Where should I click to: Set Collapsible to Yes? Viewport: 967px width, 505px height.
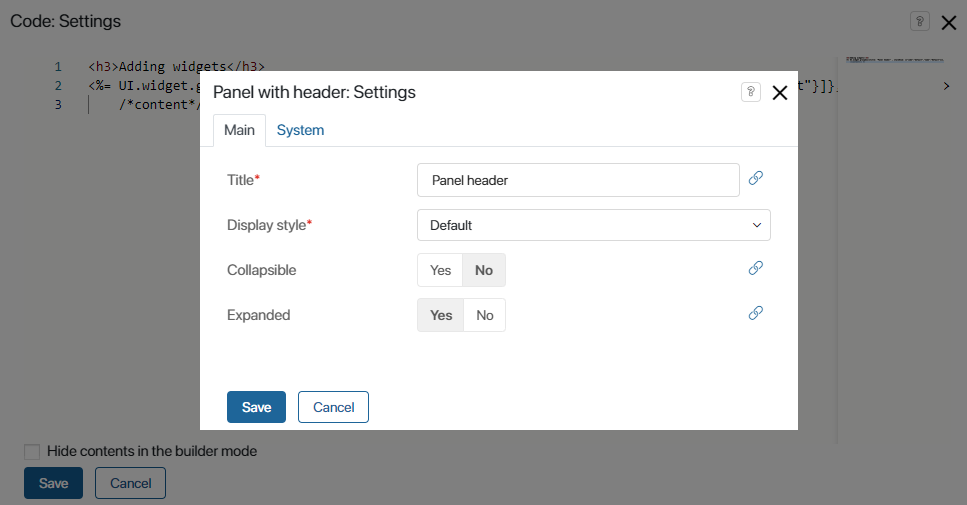pos(440,270)
